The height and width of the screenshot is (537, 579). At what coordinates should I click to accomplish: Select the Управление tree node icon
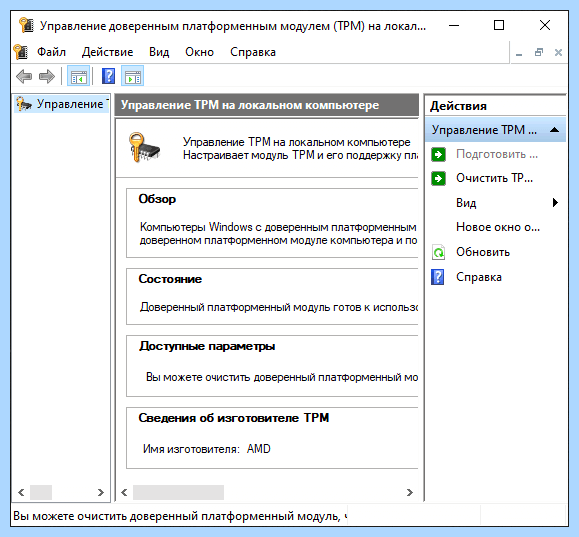(x=24, y=104)
